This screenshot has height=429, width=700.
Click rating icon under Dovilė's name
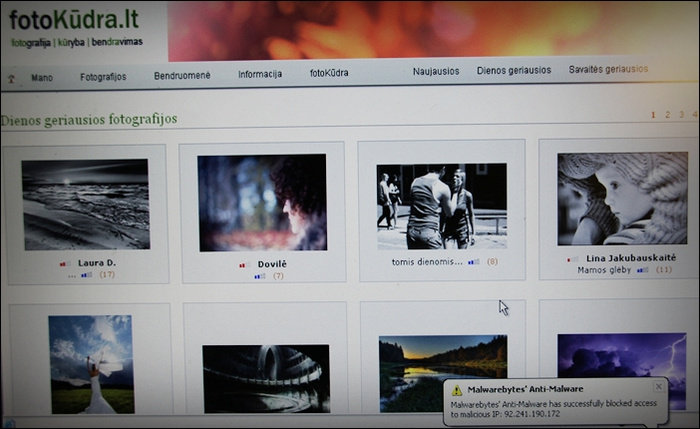[x=259, y=276]
